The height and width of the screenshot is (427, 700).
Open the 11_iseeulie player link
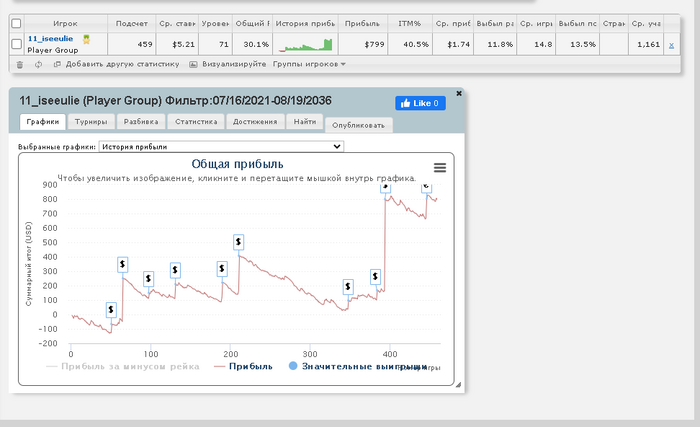click(50, 39)
